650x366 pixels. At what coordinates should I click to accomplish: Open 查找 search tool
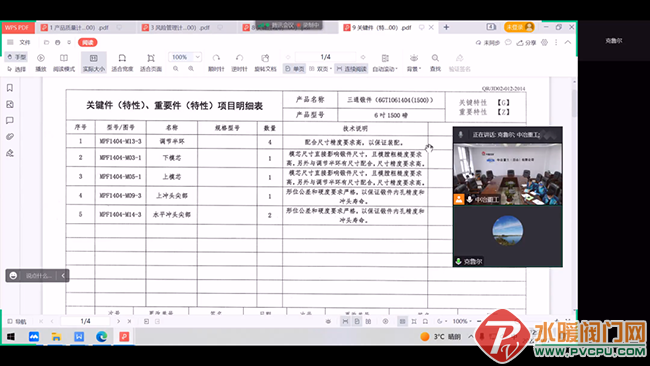point(435,62)
